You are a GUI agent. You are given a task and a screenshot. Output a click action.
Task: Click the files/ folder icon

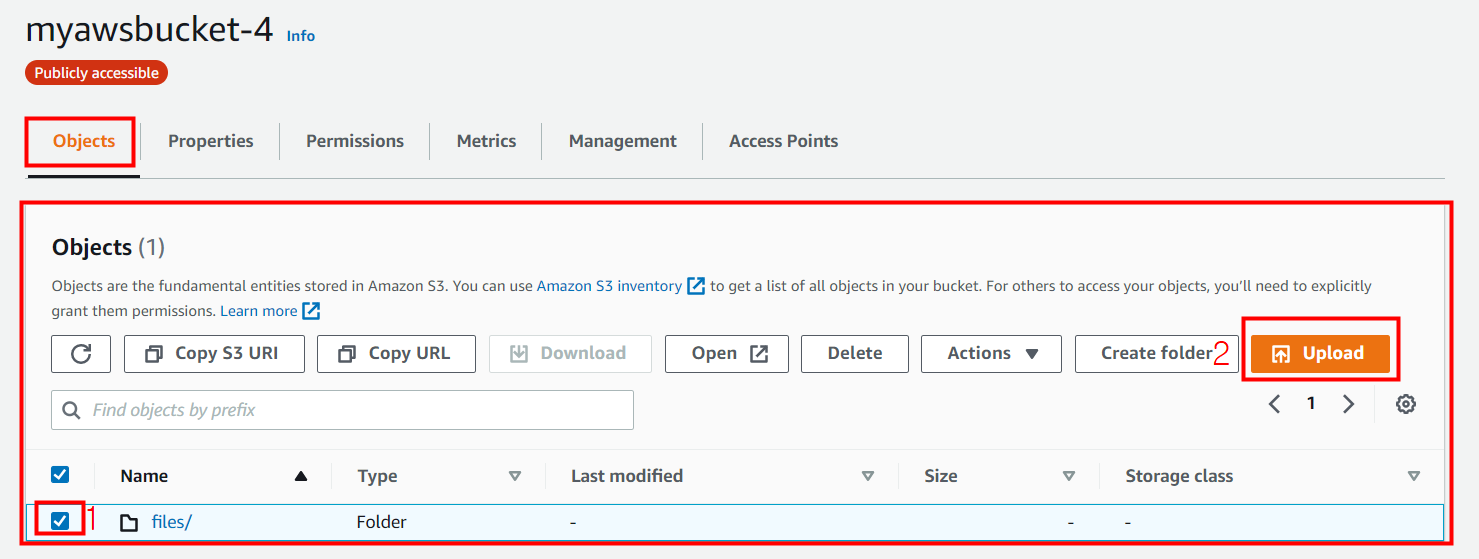(x=129, y=522)
